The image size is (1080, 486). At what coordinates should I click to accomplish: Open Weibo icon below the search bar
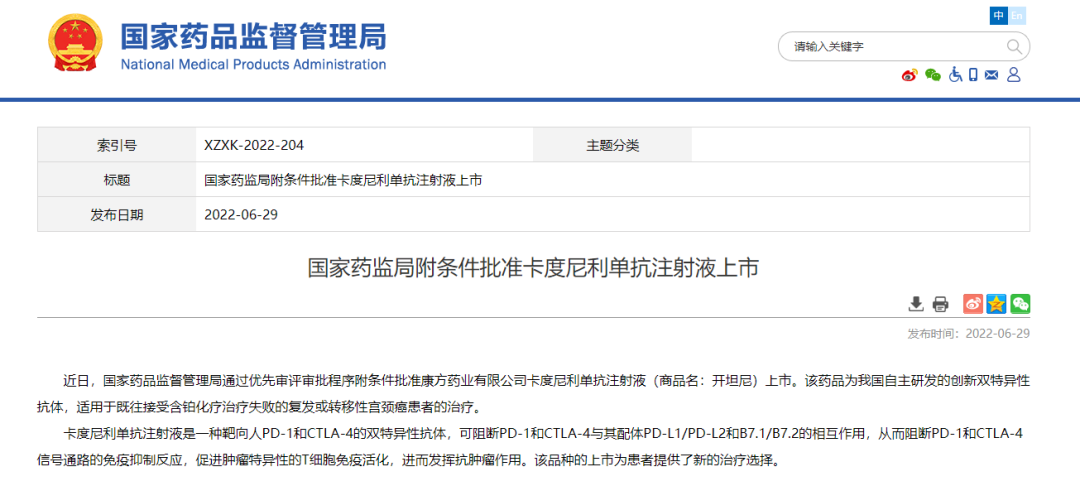point(909,75)
